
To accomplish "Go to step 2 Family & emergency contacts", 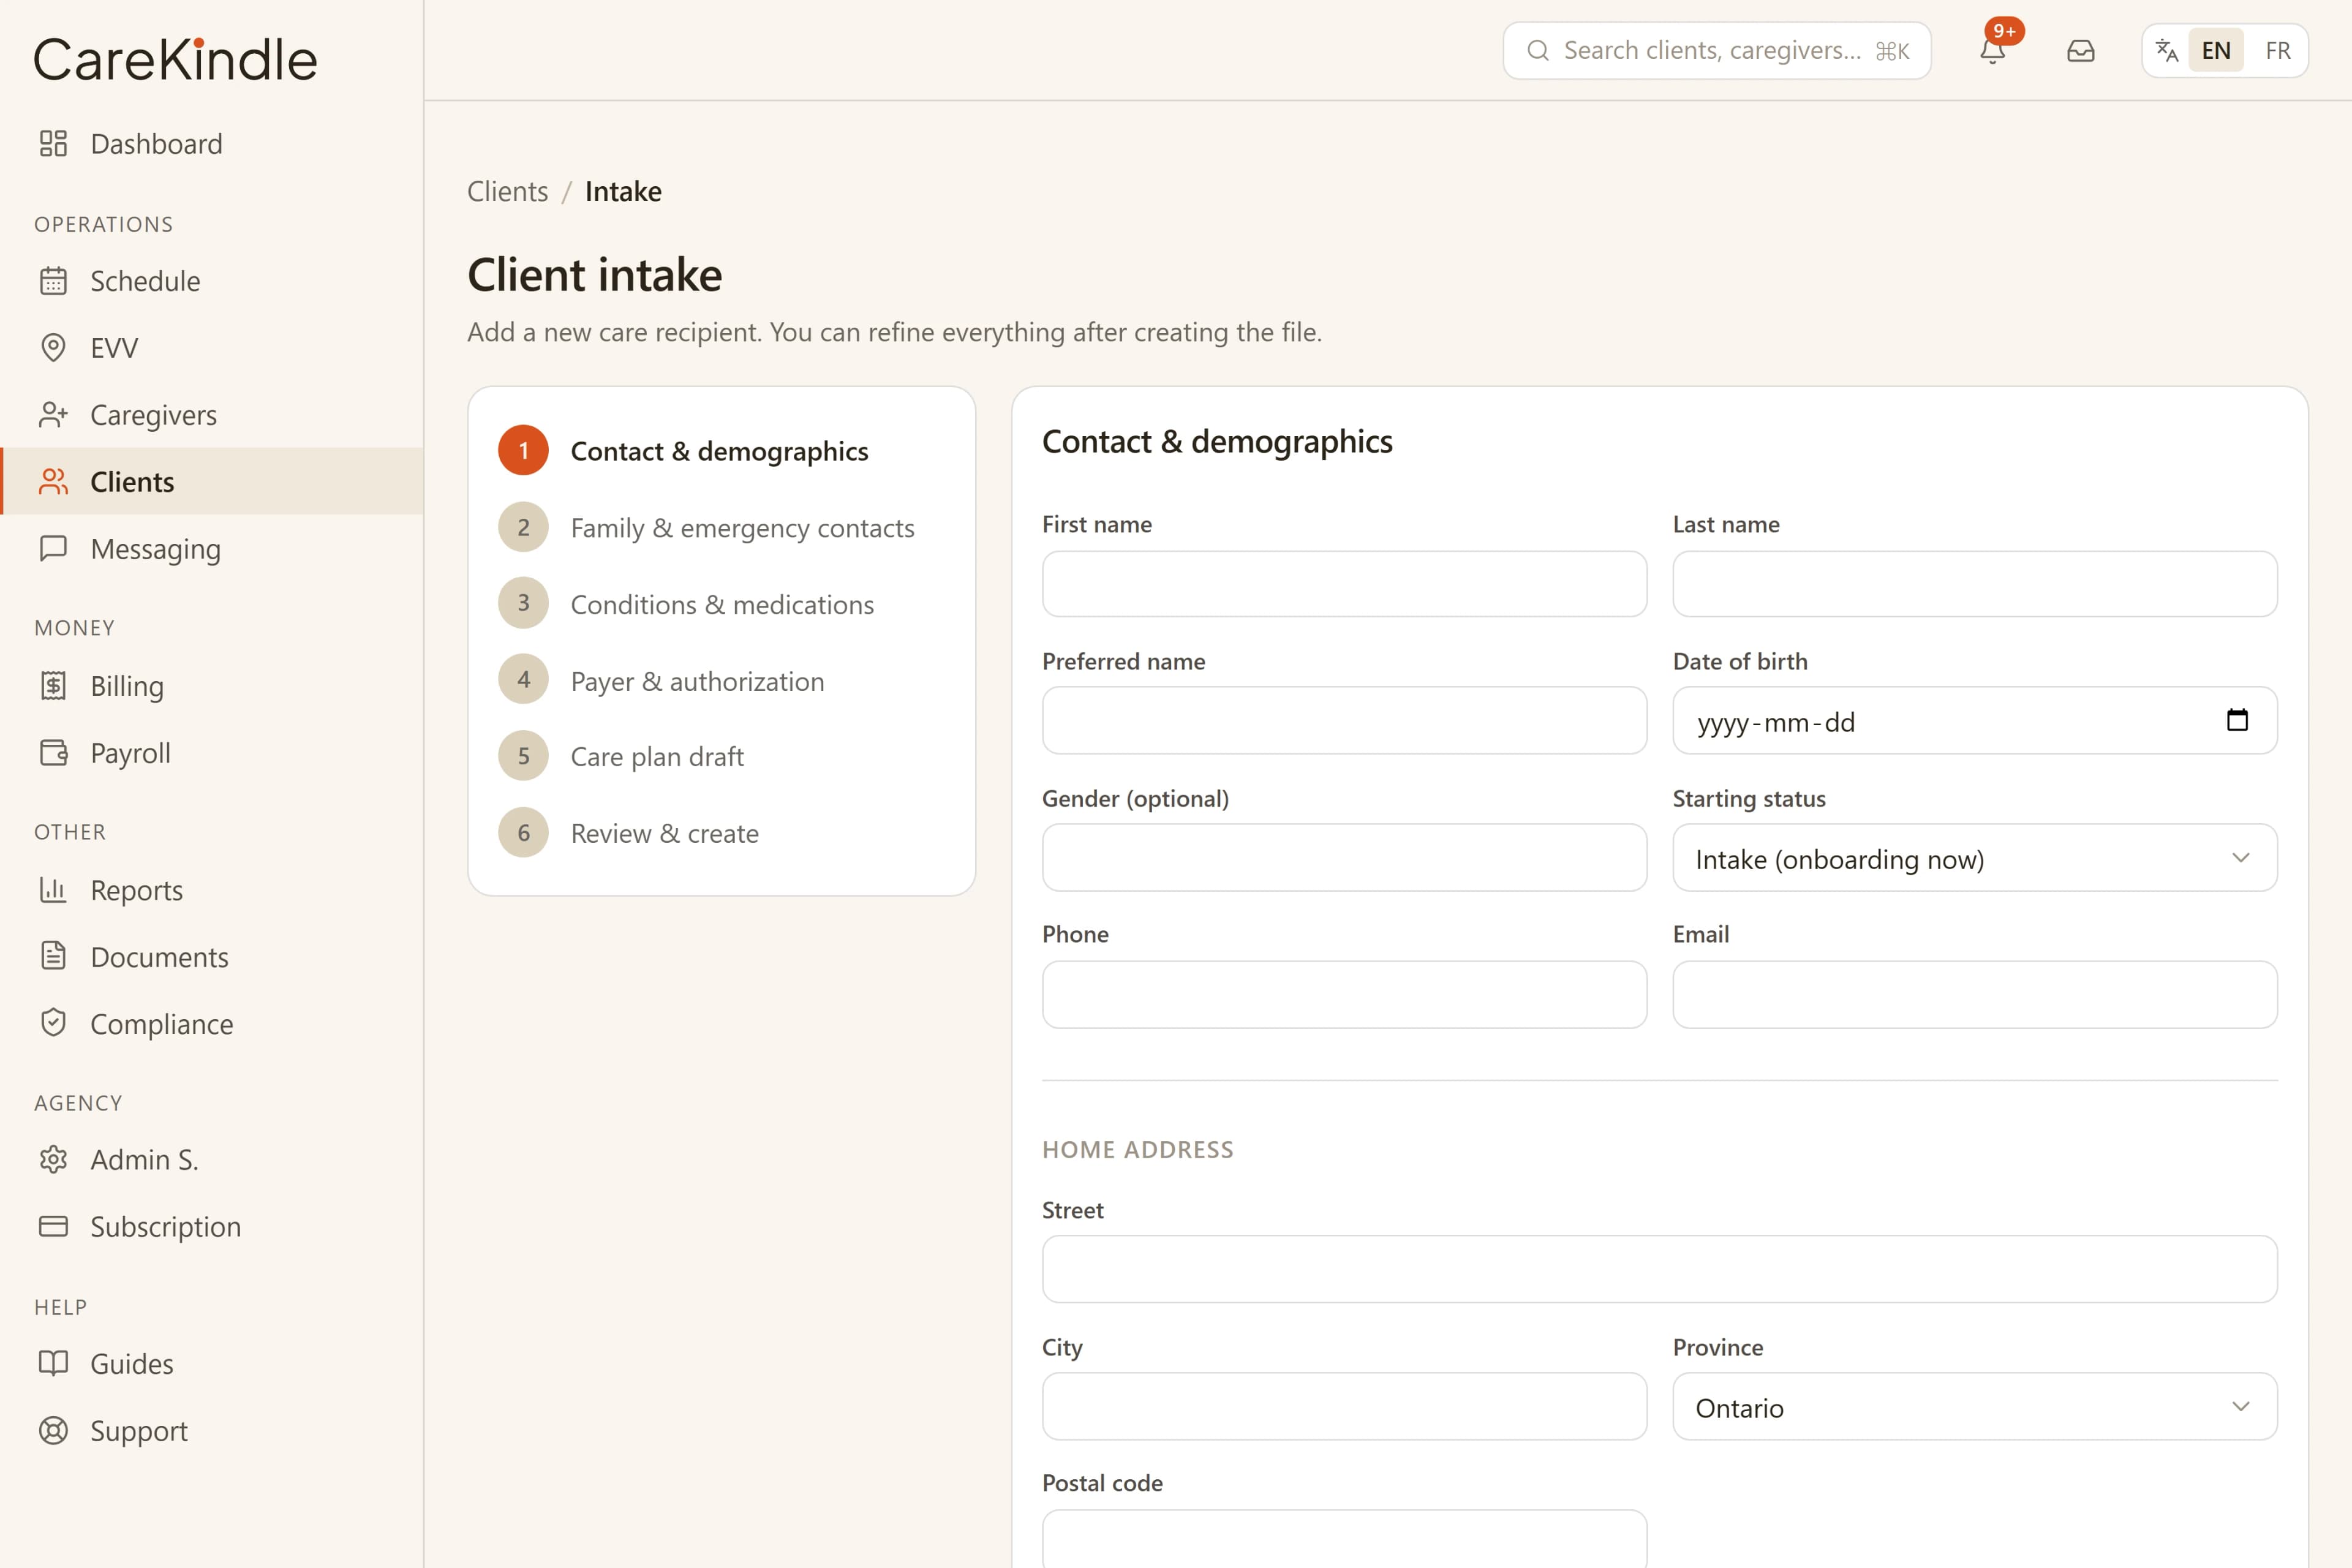I will tap(706, 528).
